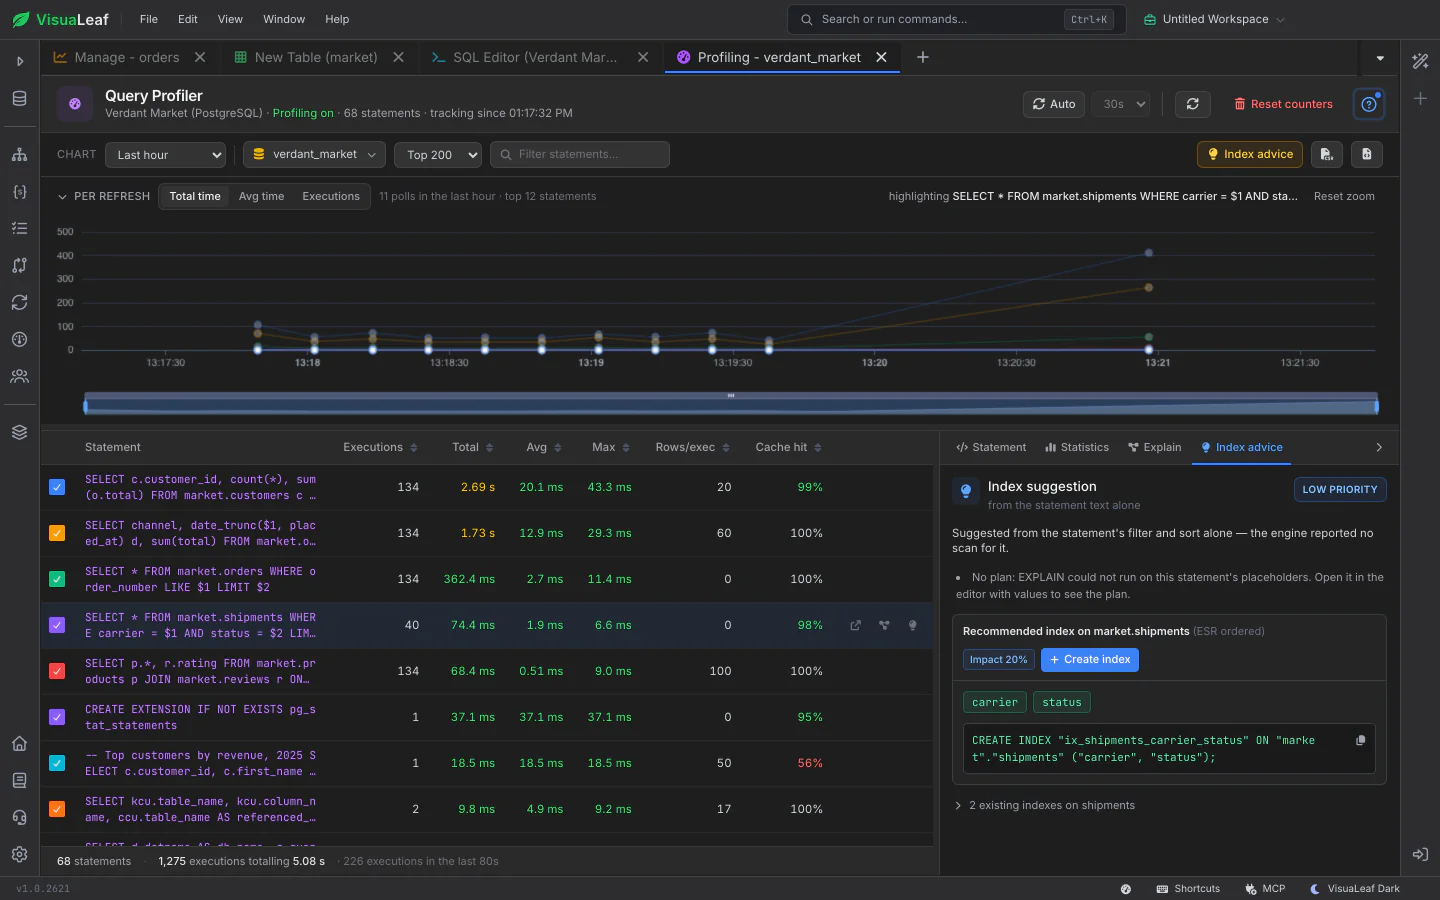This screenshot has width=1440, height=900.
Task: Open the database connections sidebar icon
Action: (19, 99)
